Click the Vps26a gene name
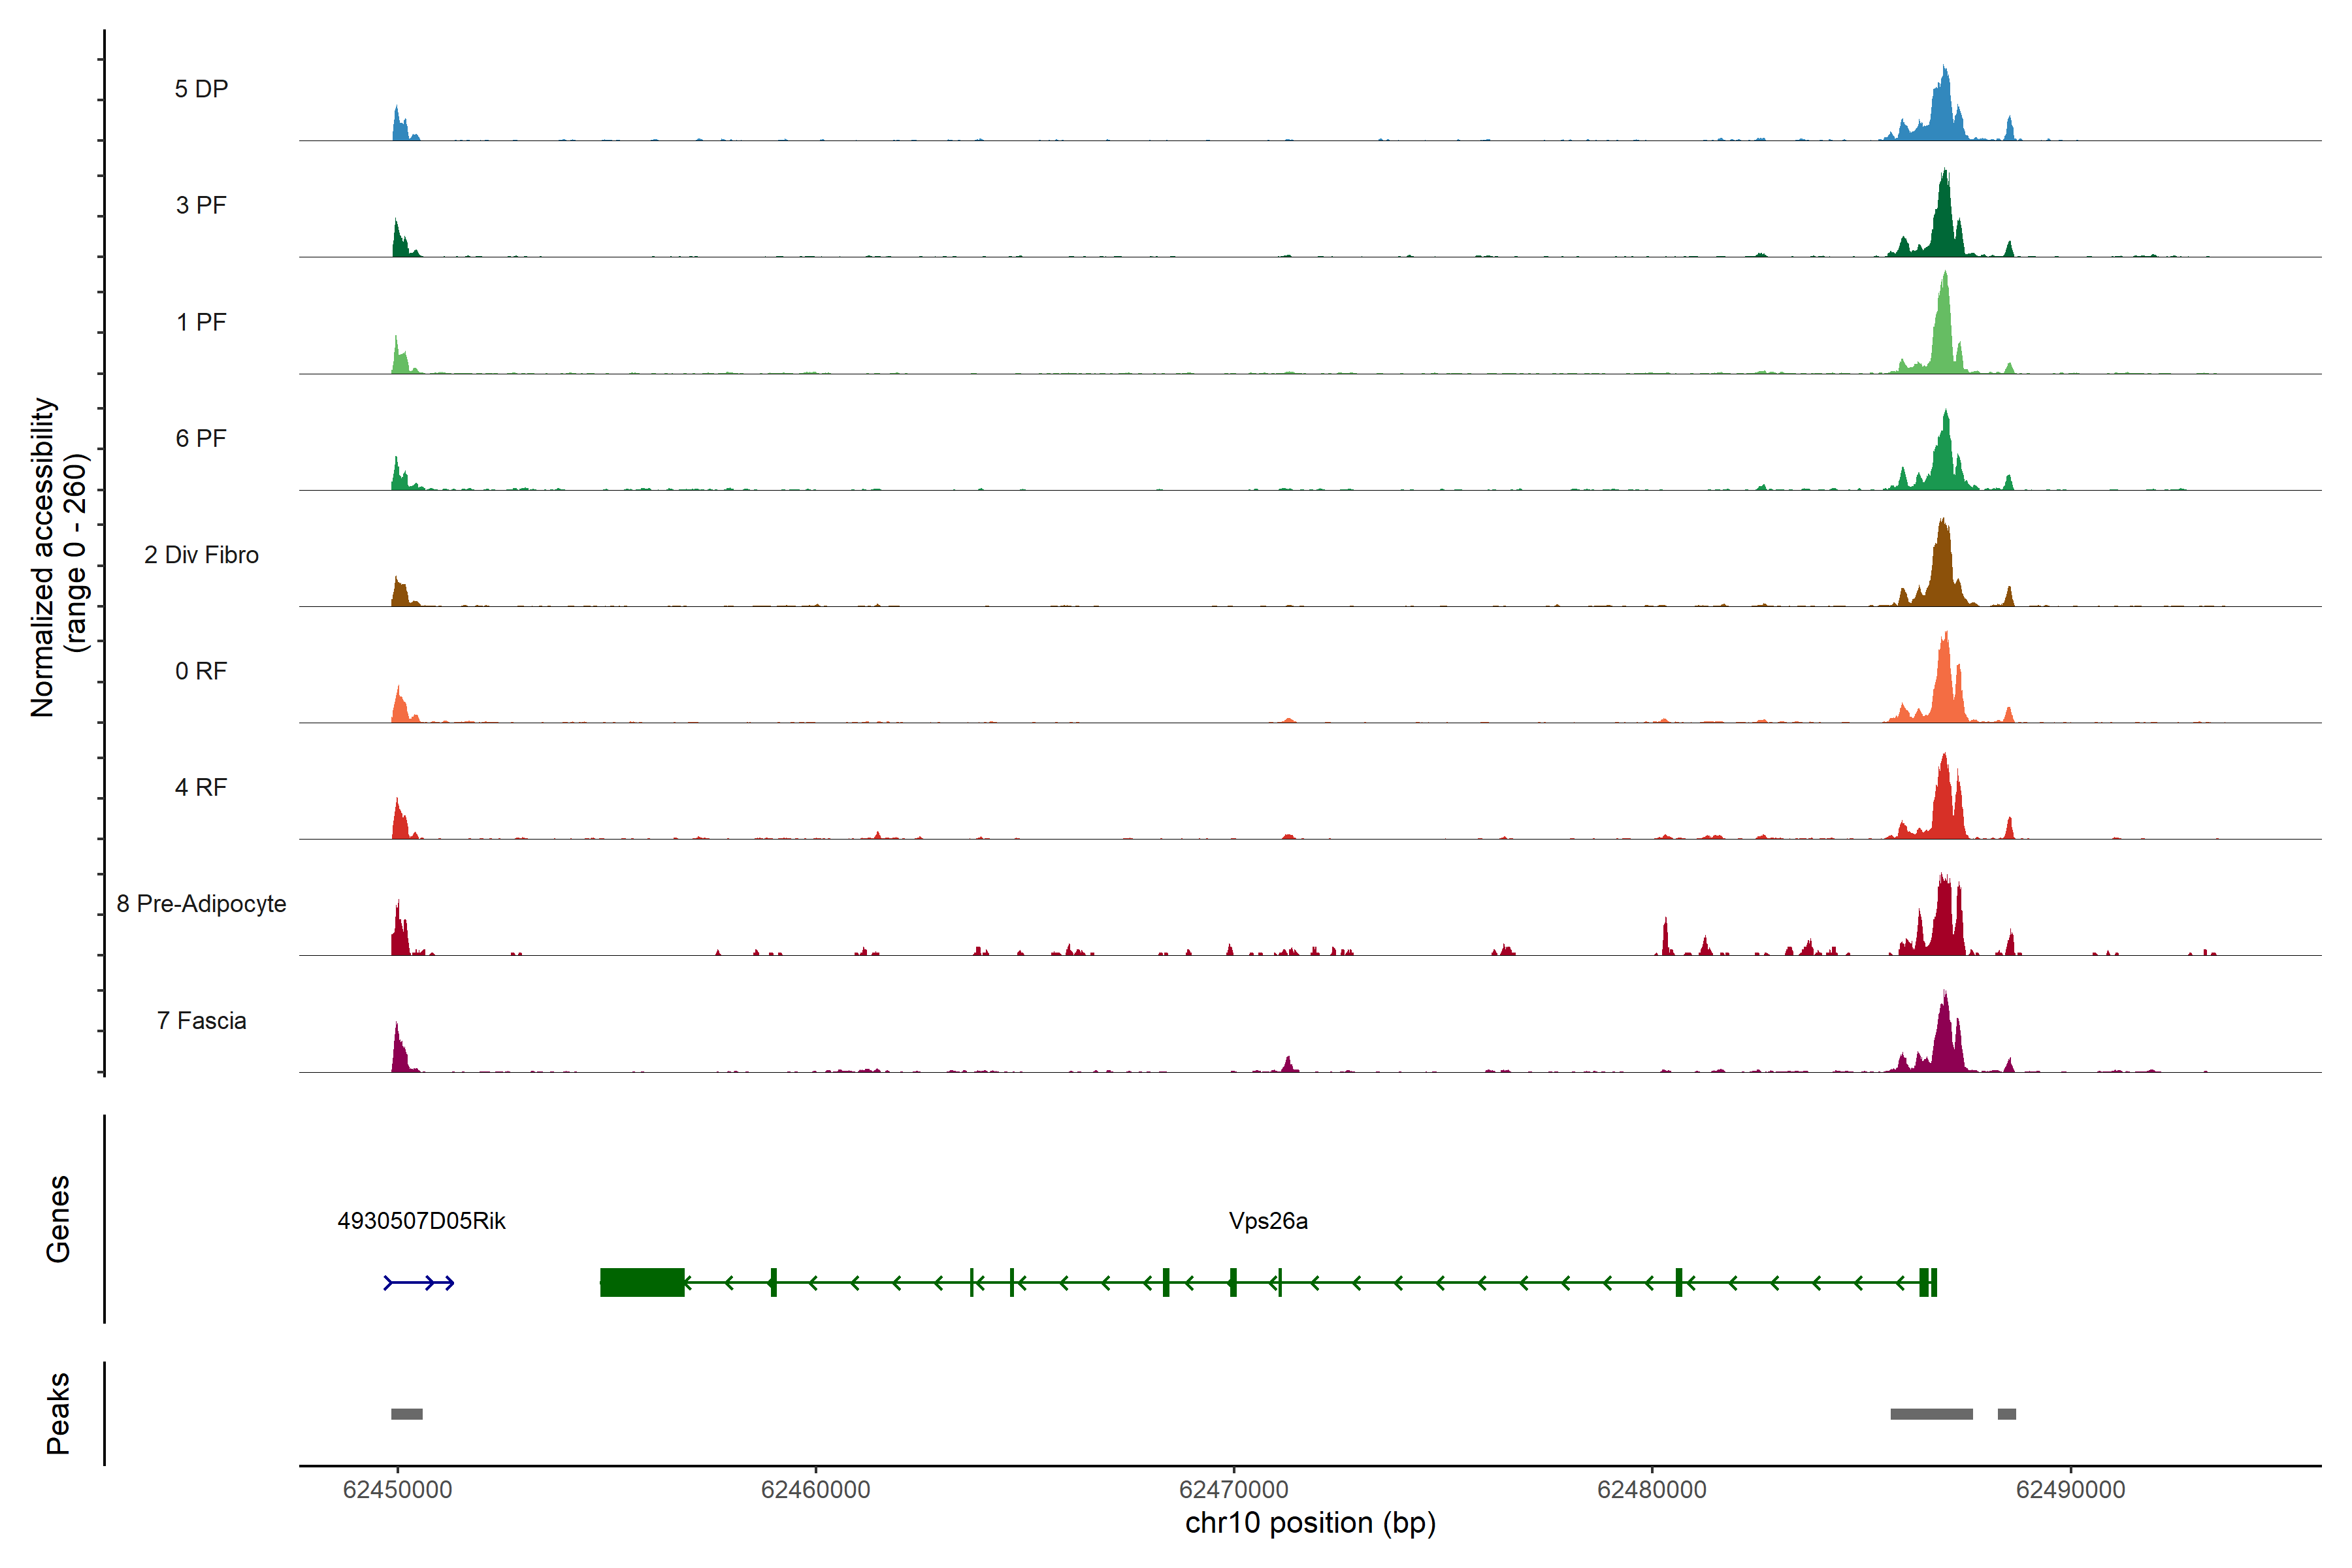 pos(1268,1221)
